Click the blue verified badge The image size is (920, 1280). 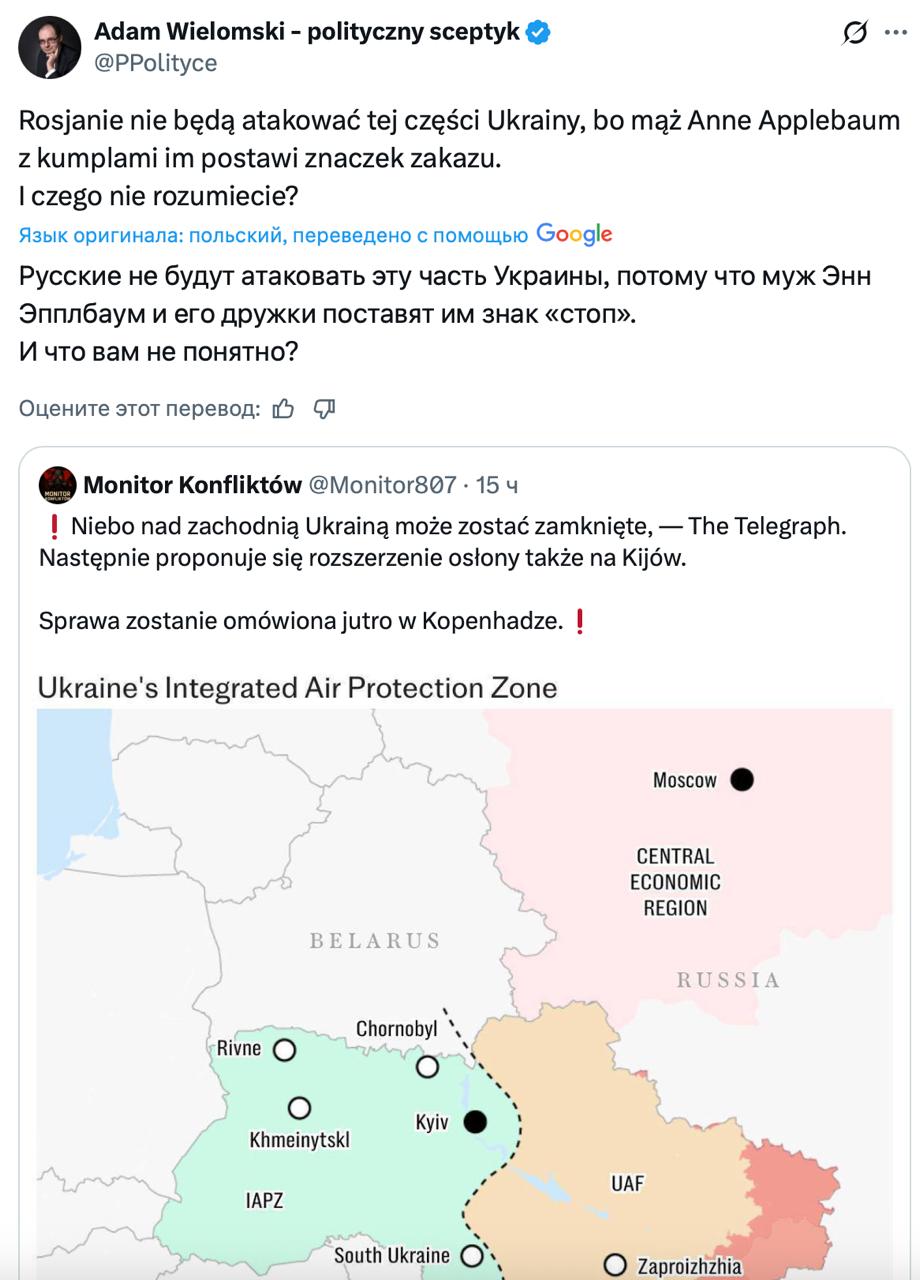coord(539,32)
